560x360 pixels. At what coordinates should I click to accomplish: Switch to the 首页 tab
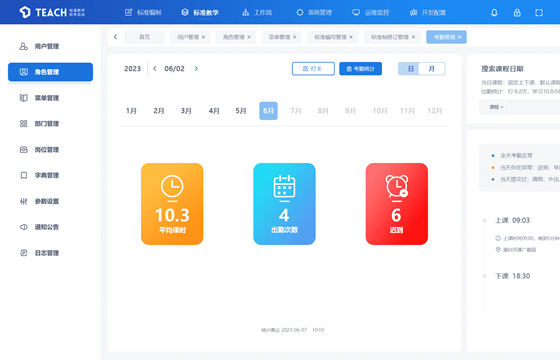tap(144, 37)
